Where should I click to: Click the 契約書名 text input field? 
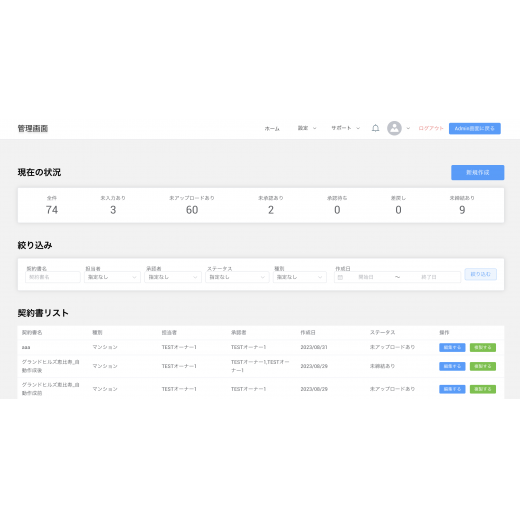point(53,277)
